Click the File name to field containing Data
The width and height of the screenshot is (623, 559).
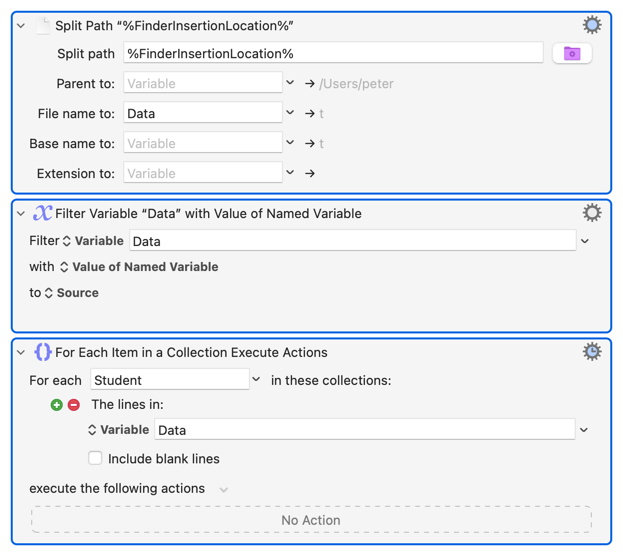click(x=203, y=114)
